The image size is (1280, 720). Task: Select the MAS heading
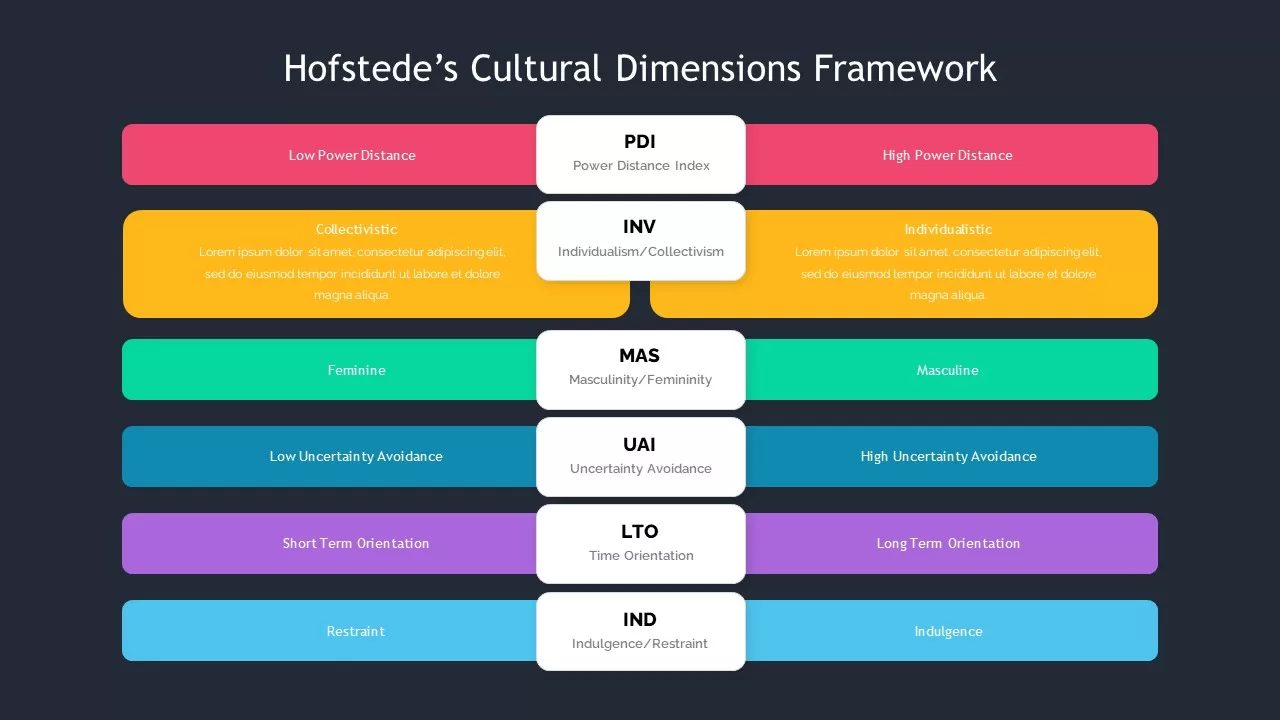tap(640, 356)
